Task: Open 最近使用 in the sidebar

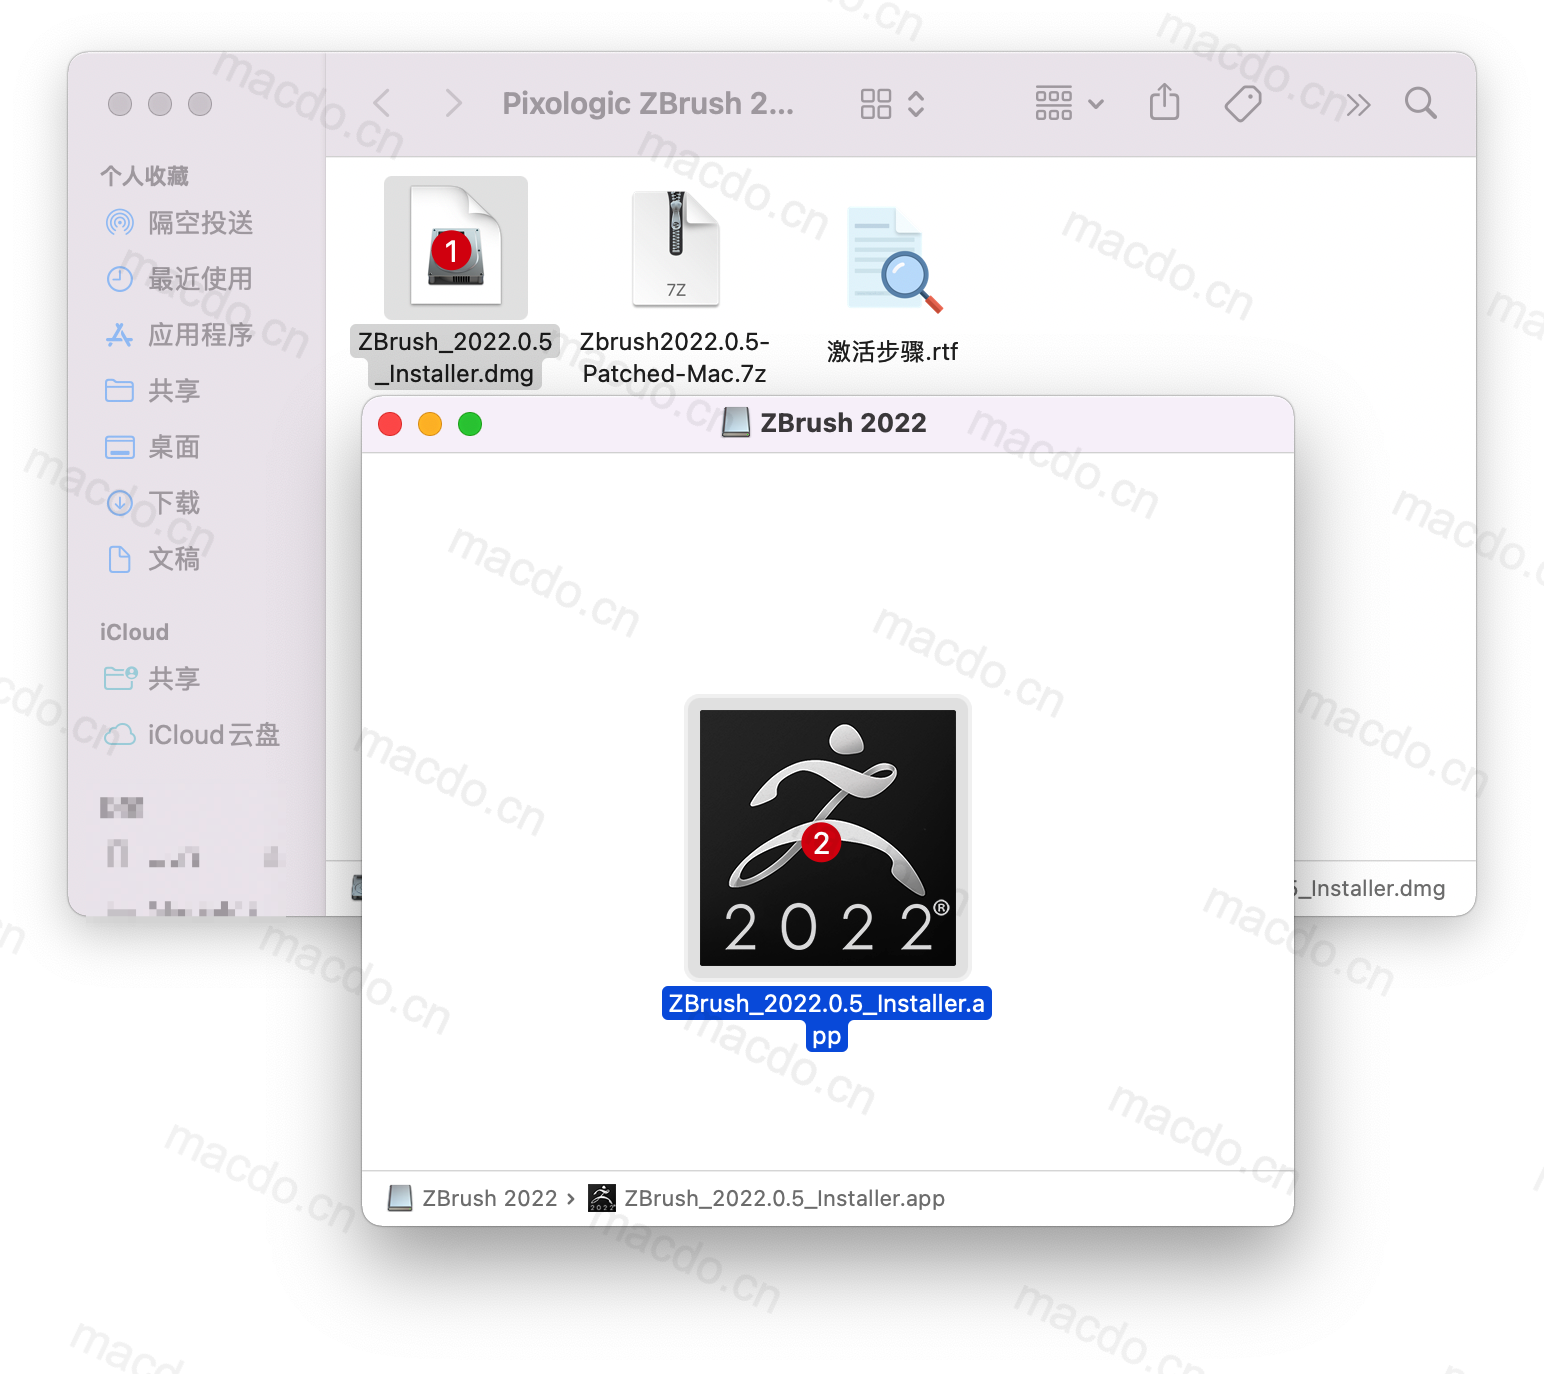Action: [x=200, y=279]
